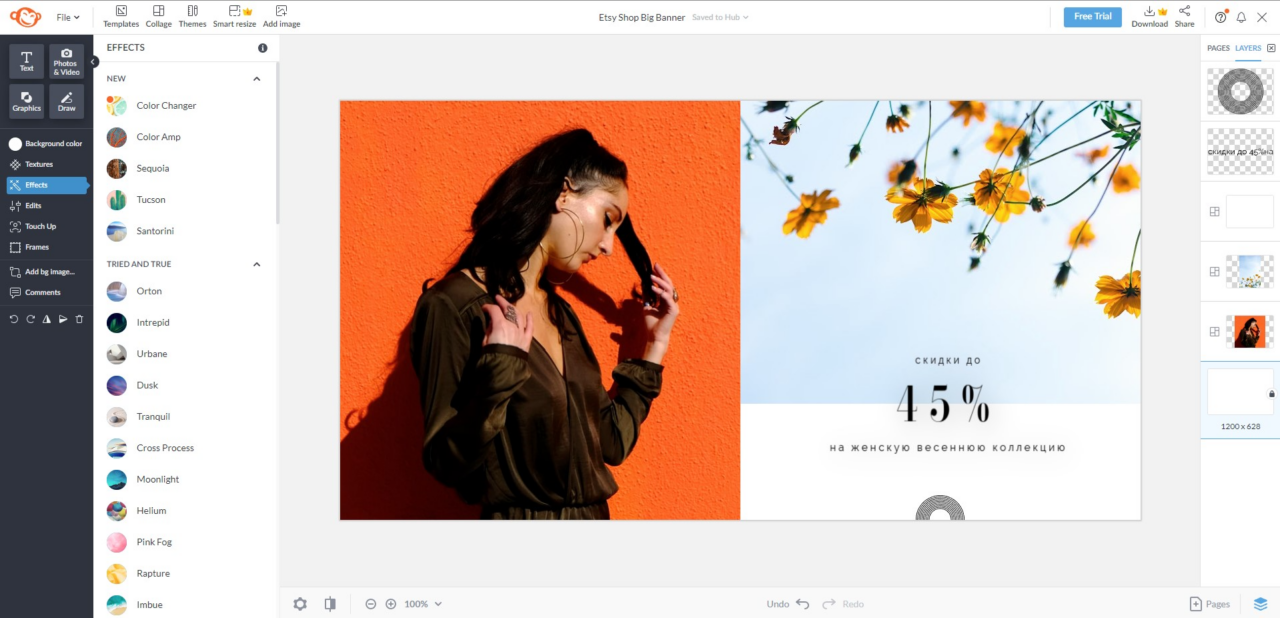Screen dimensions: 1280x618
Task: Open the 100% zoom level dropdown
Action: (422, 604)
